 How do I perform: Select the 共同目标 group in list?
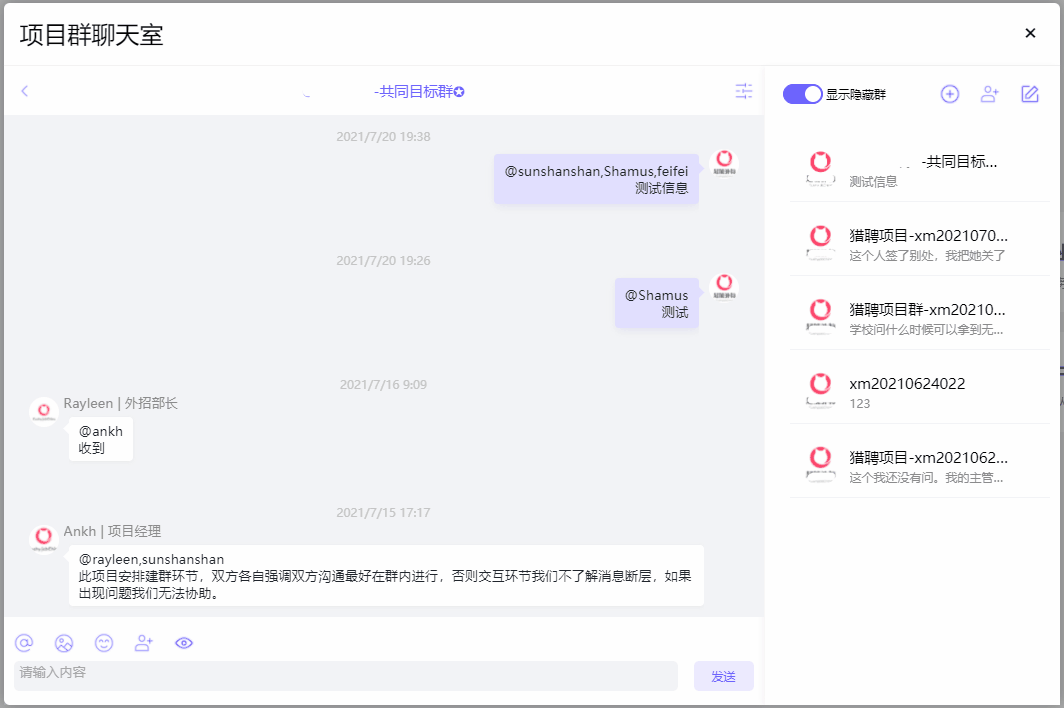click(x=919, y=170)
